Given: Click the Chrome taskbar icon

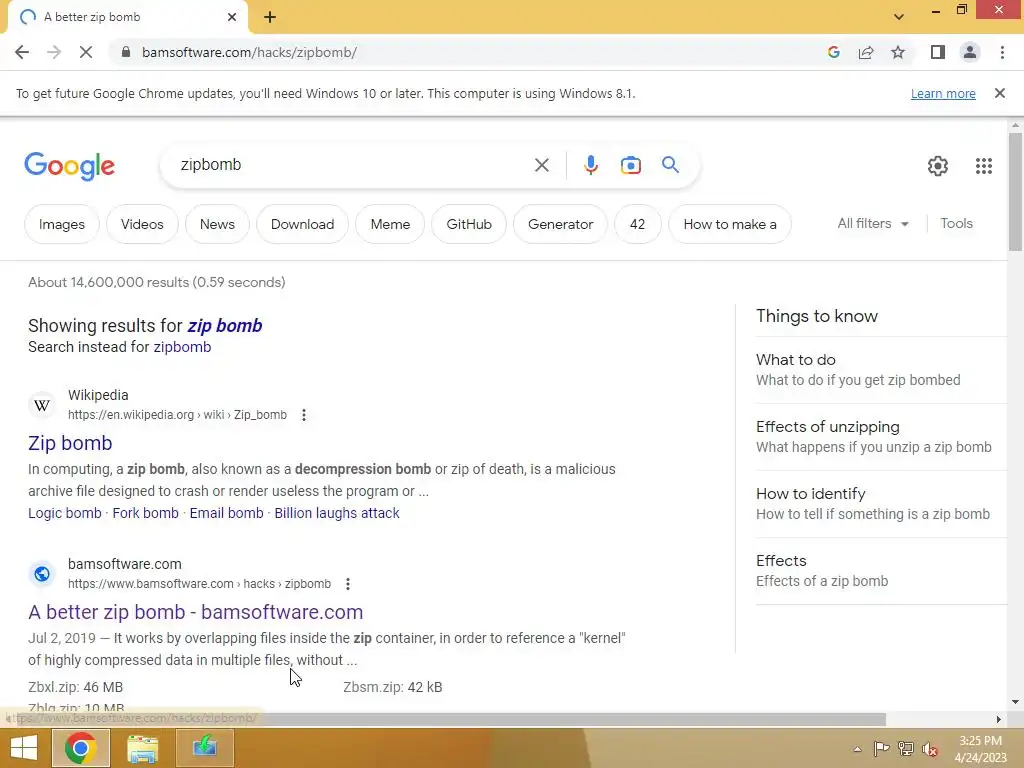Looking at the screenshot, I should tap(80, 748).
